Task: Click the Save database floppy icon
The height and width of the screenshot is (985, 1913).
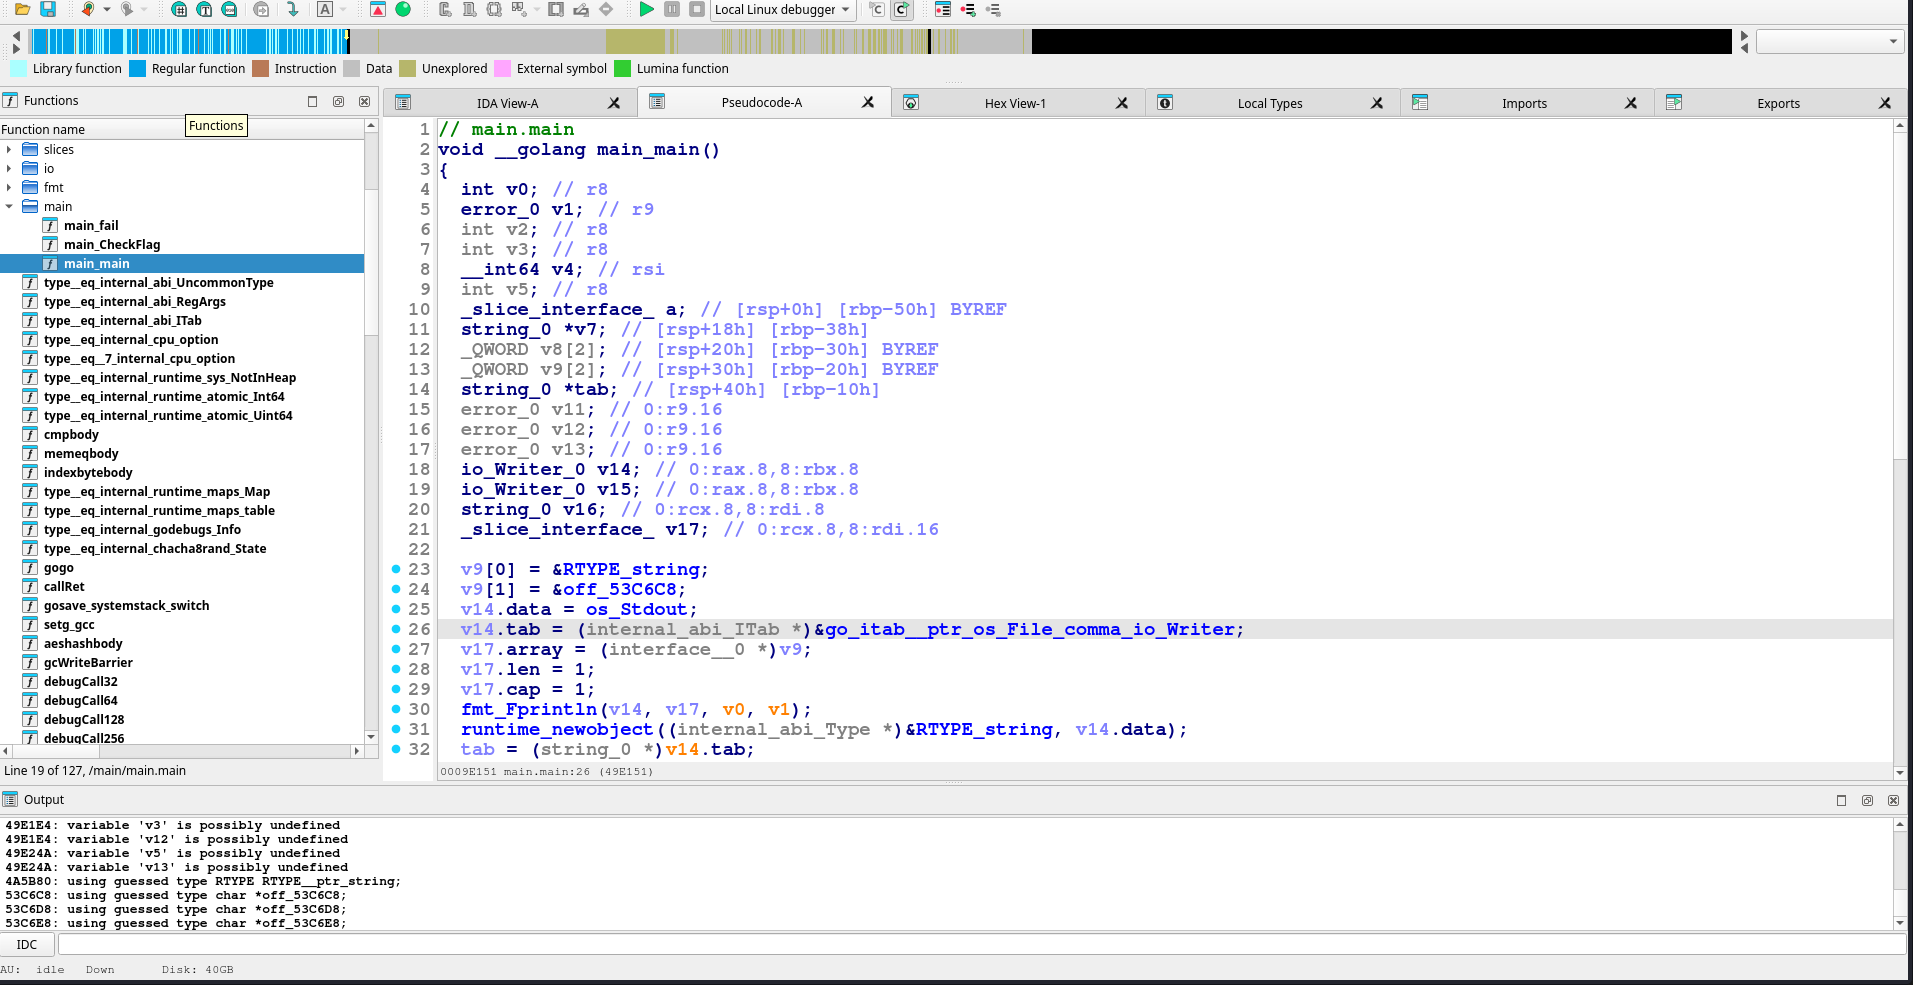Action: [47, 9]
